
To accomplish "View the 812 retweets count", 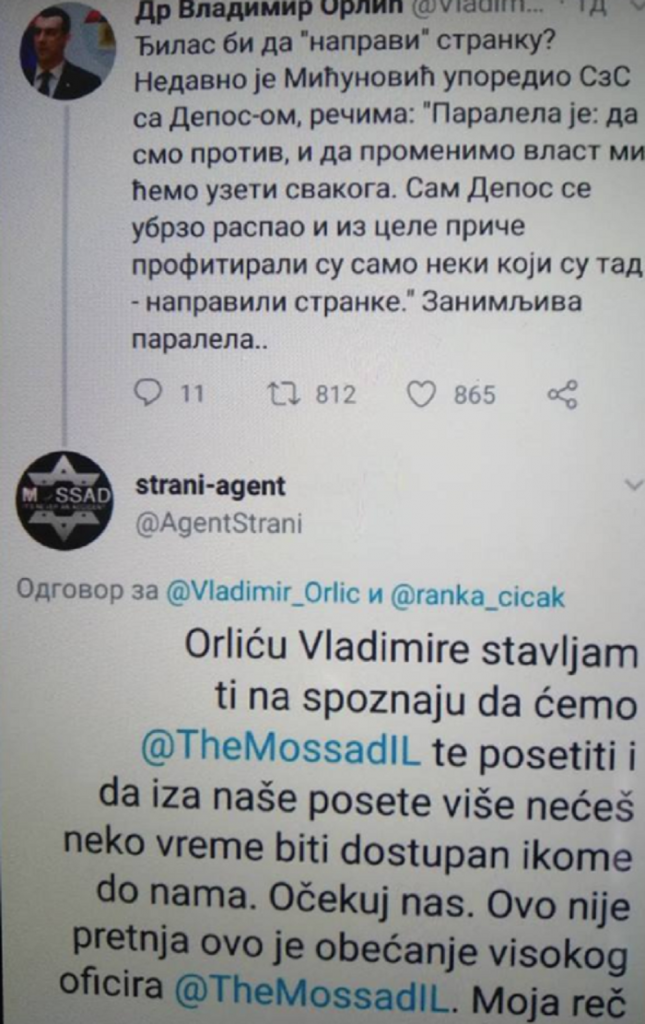I will point(336,394).
